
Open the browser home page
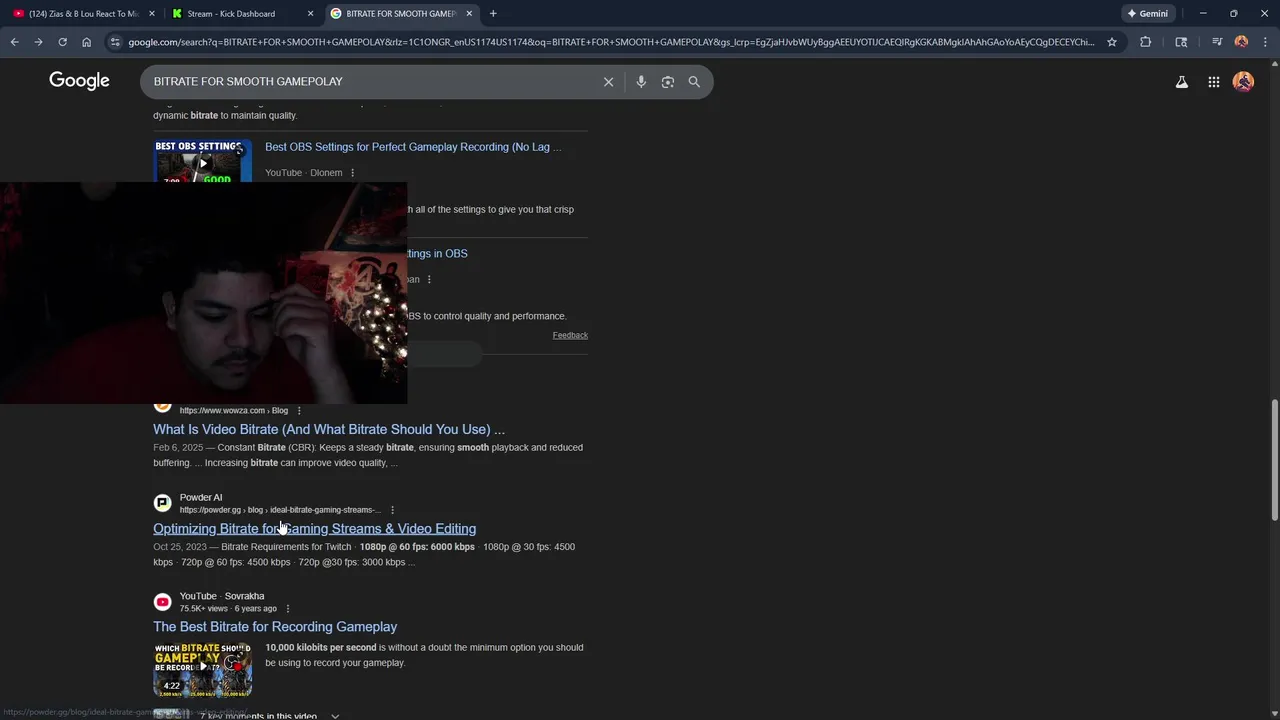86,42
